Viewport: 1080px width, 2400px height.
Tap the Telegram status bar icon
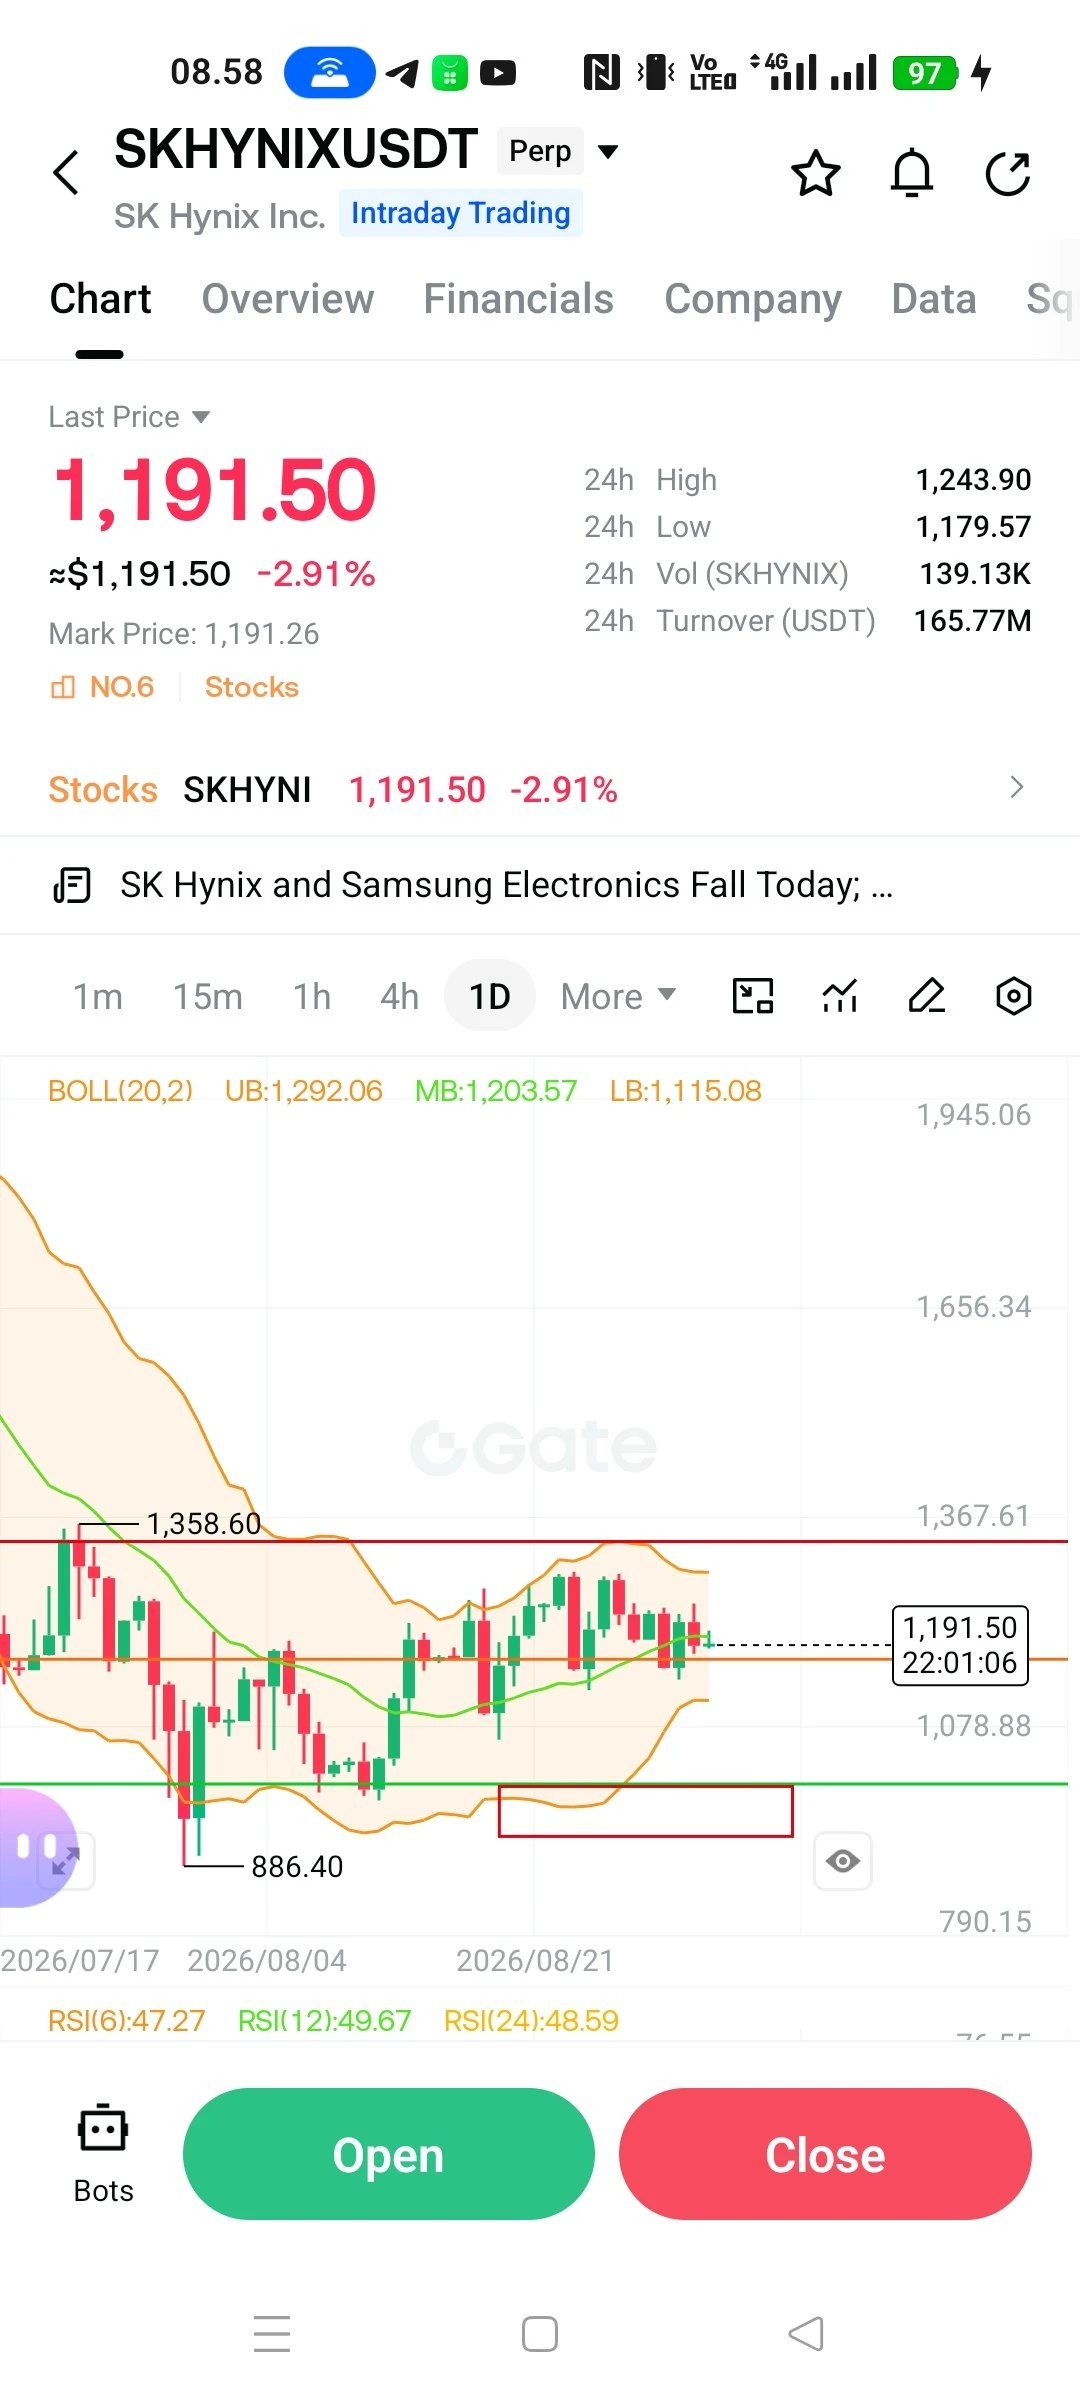(x=402, y=73)
